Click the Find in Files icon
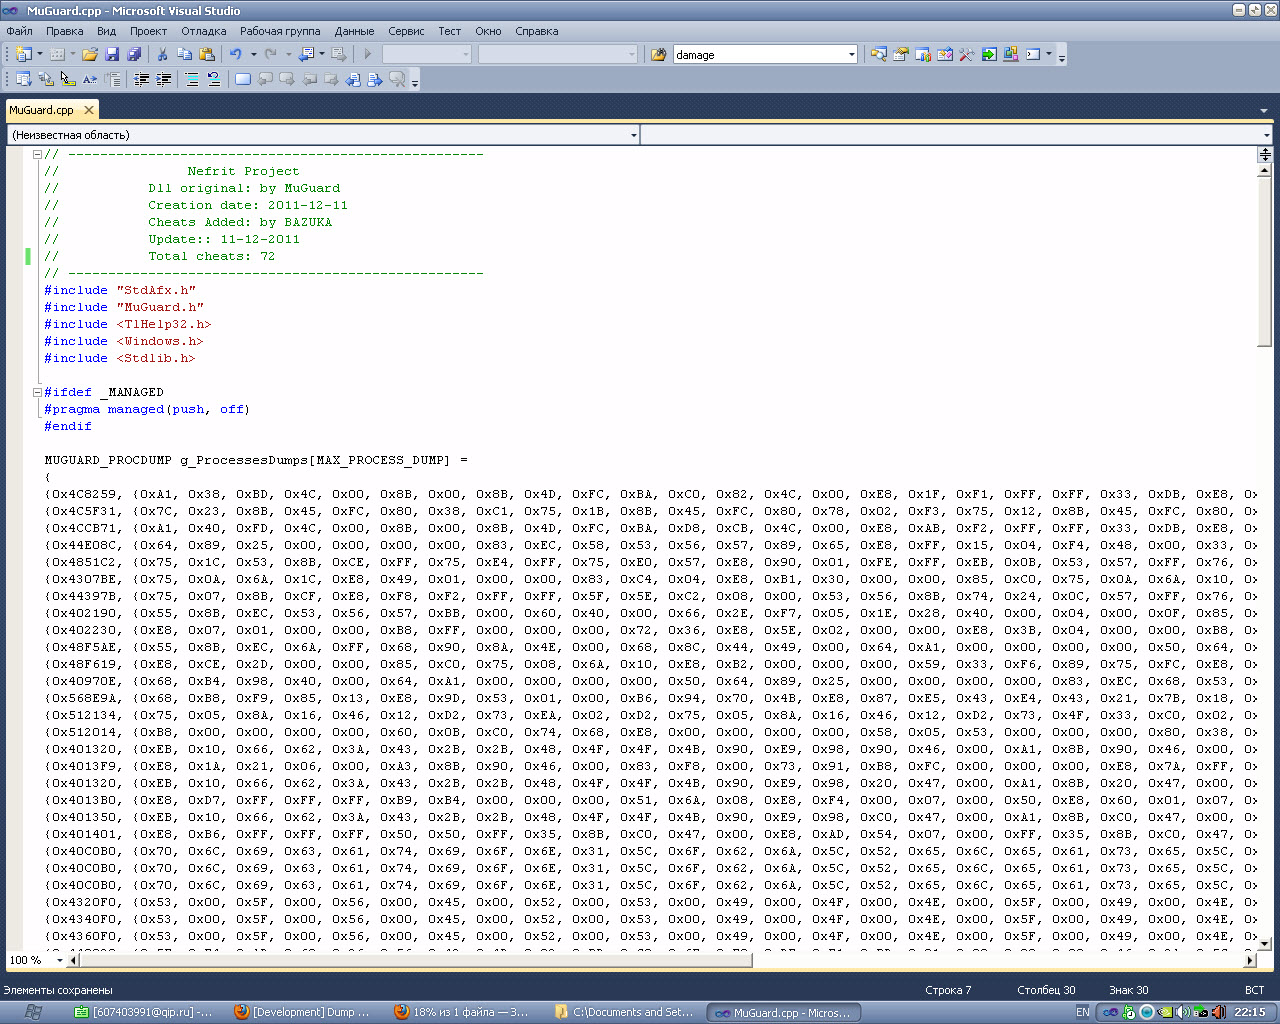The image size is (1280, 1024). click(659, 54)
